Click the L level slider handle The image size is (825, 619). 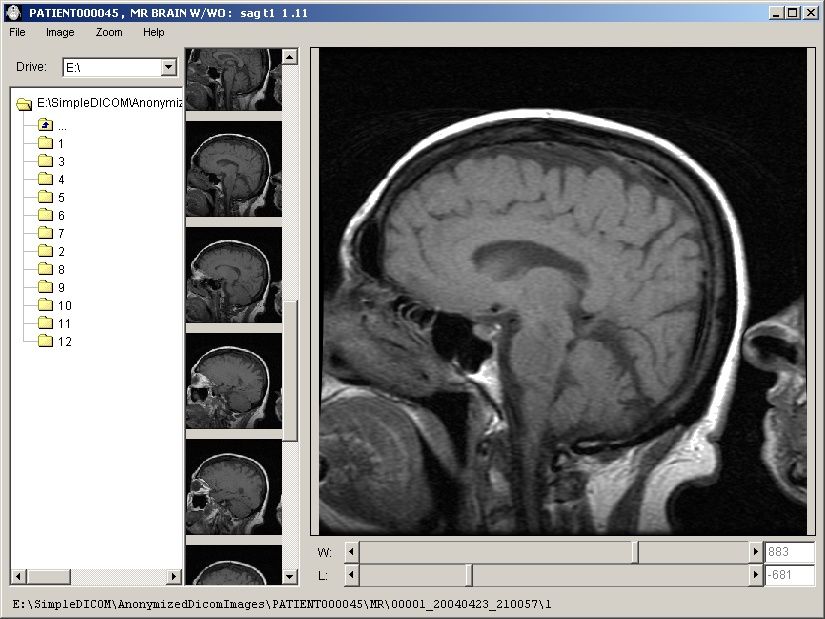pos(469,575)
